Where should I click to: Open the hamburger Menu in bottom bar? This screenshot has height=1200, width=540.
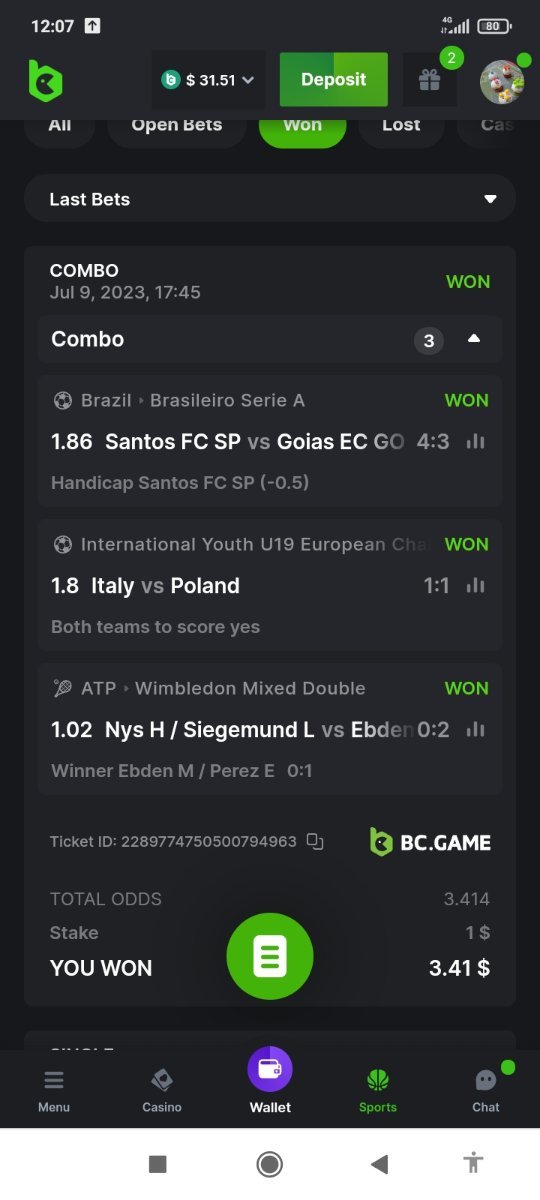(x=54, y=1089)
